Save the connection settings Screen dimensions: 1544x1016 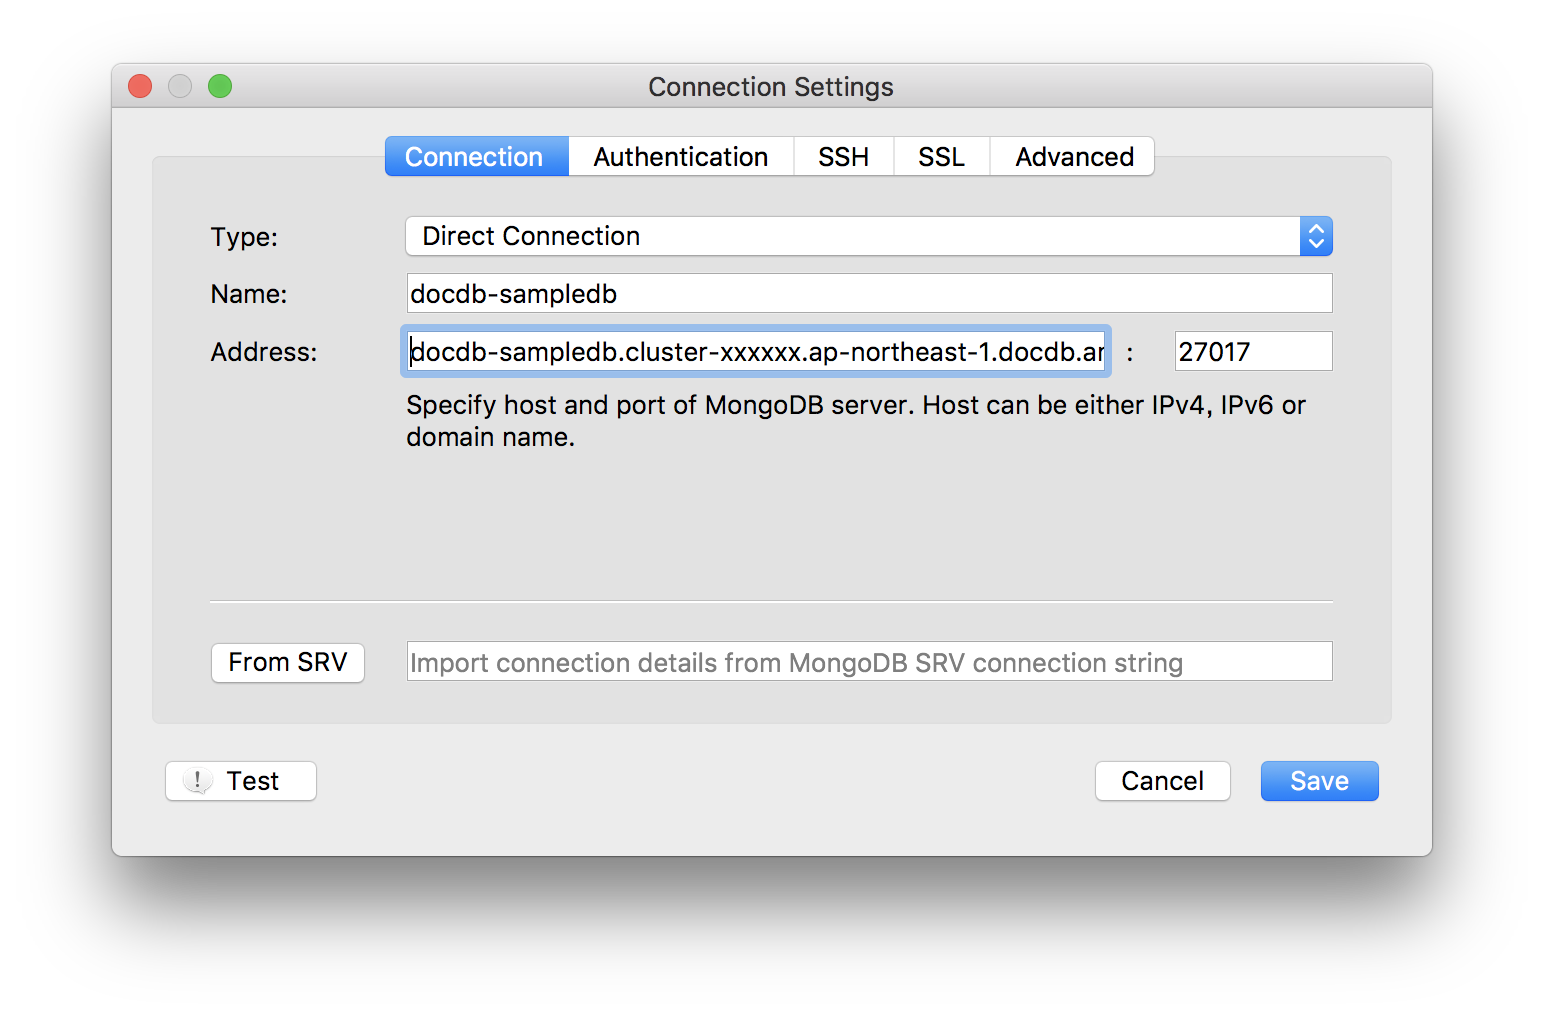[x=1319, y=781]
